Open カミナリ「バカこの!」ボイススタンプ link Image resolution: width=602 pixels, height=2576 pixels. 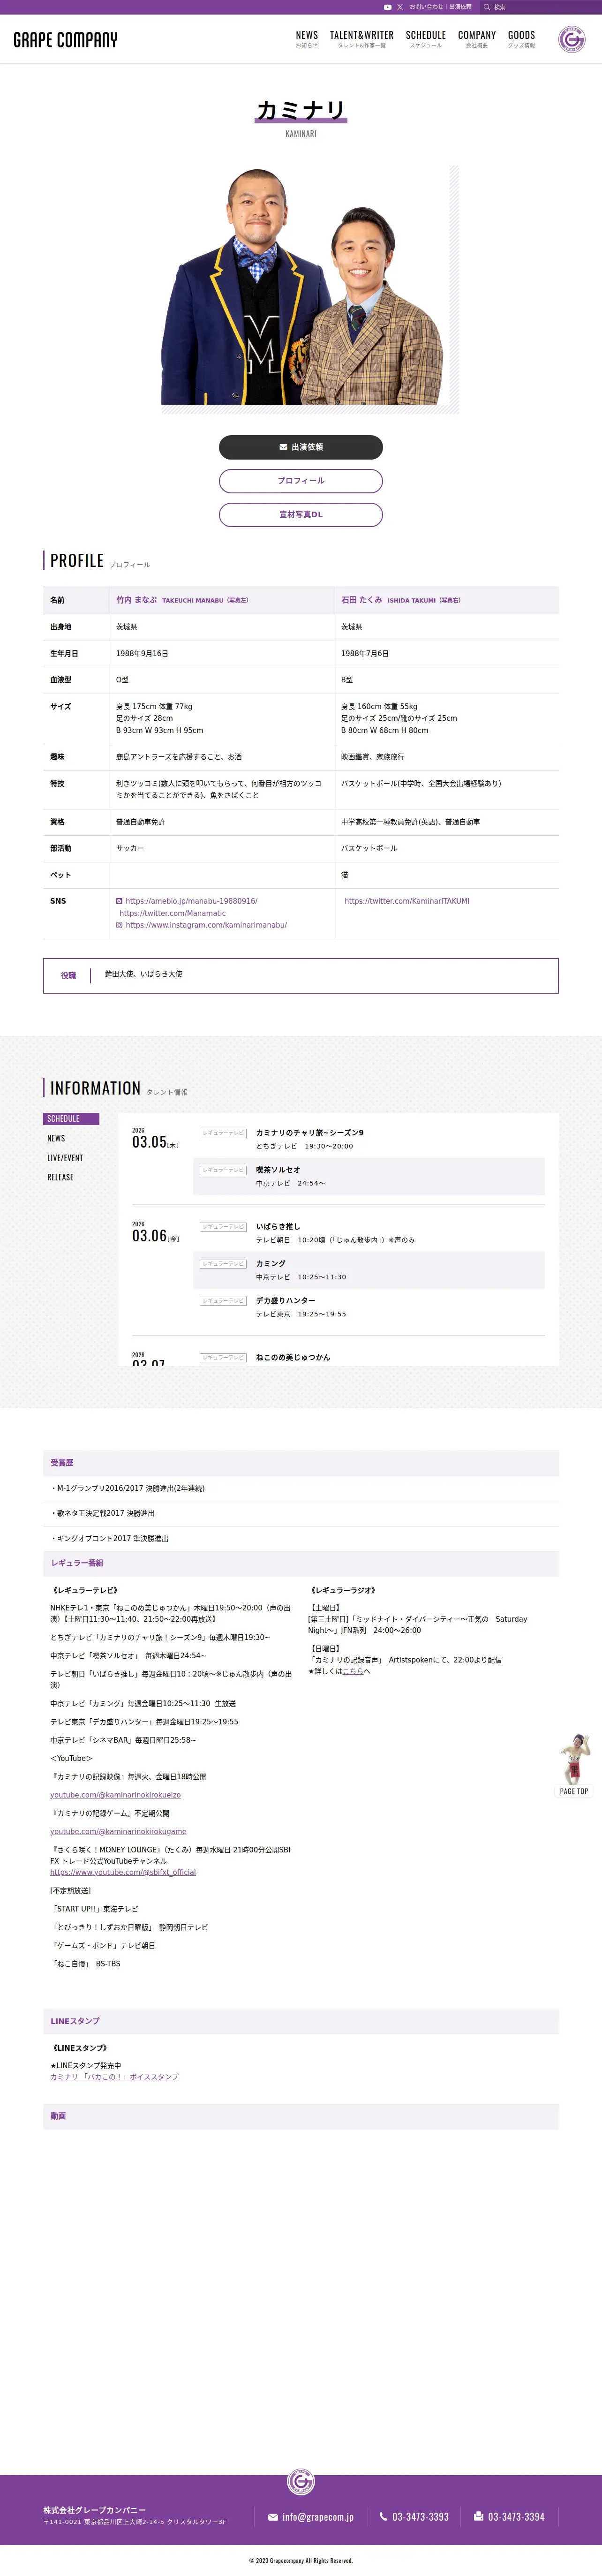point(114,2077)
